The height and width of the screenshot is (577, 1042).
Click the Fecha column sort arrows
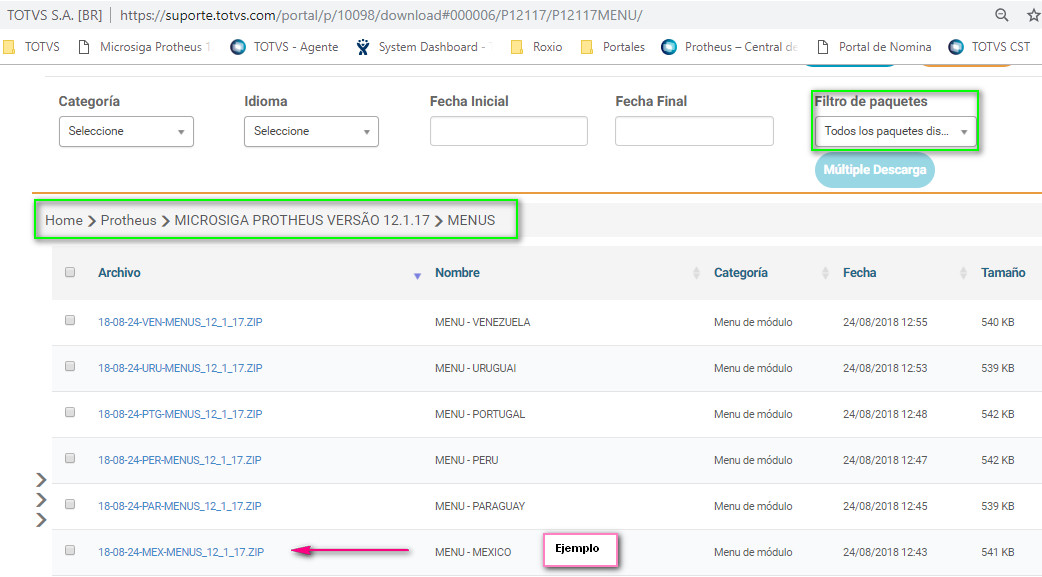click(963, 273)
